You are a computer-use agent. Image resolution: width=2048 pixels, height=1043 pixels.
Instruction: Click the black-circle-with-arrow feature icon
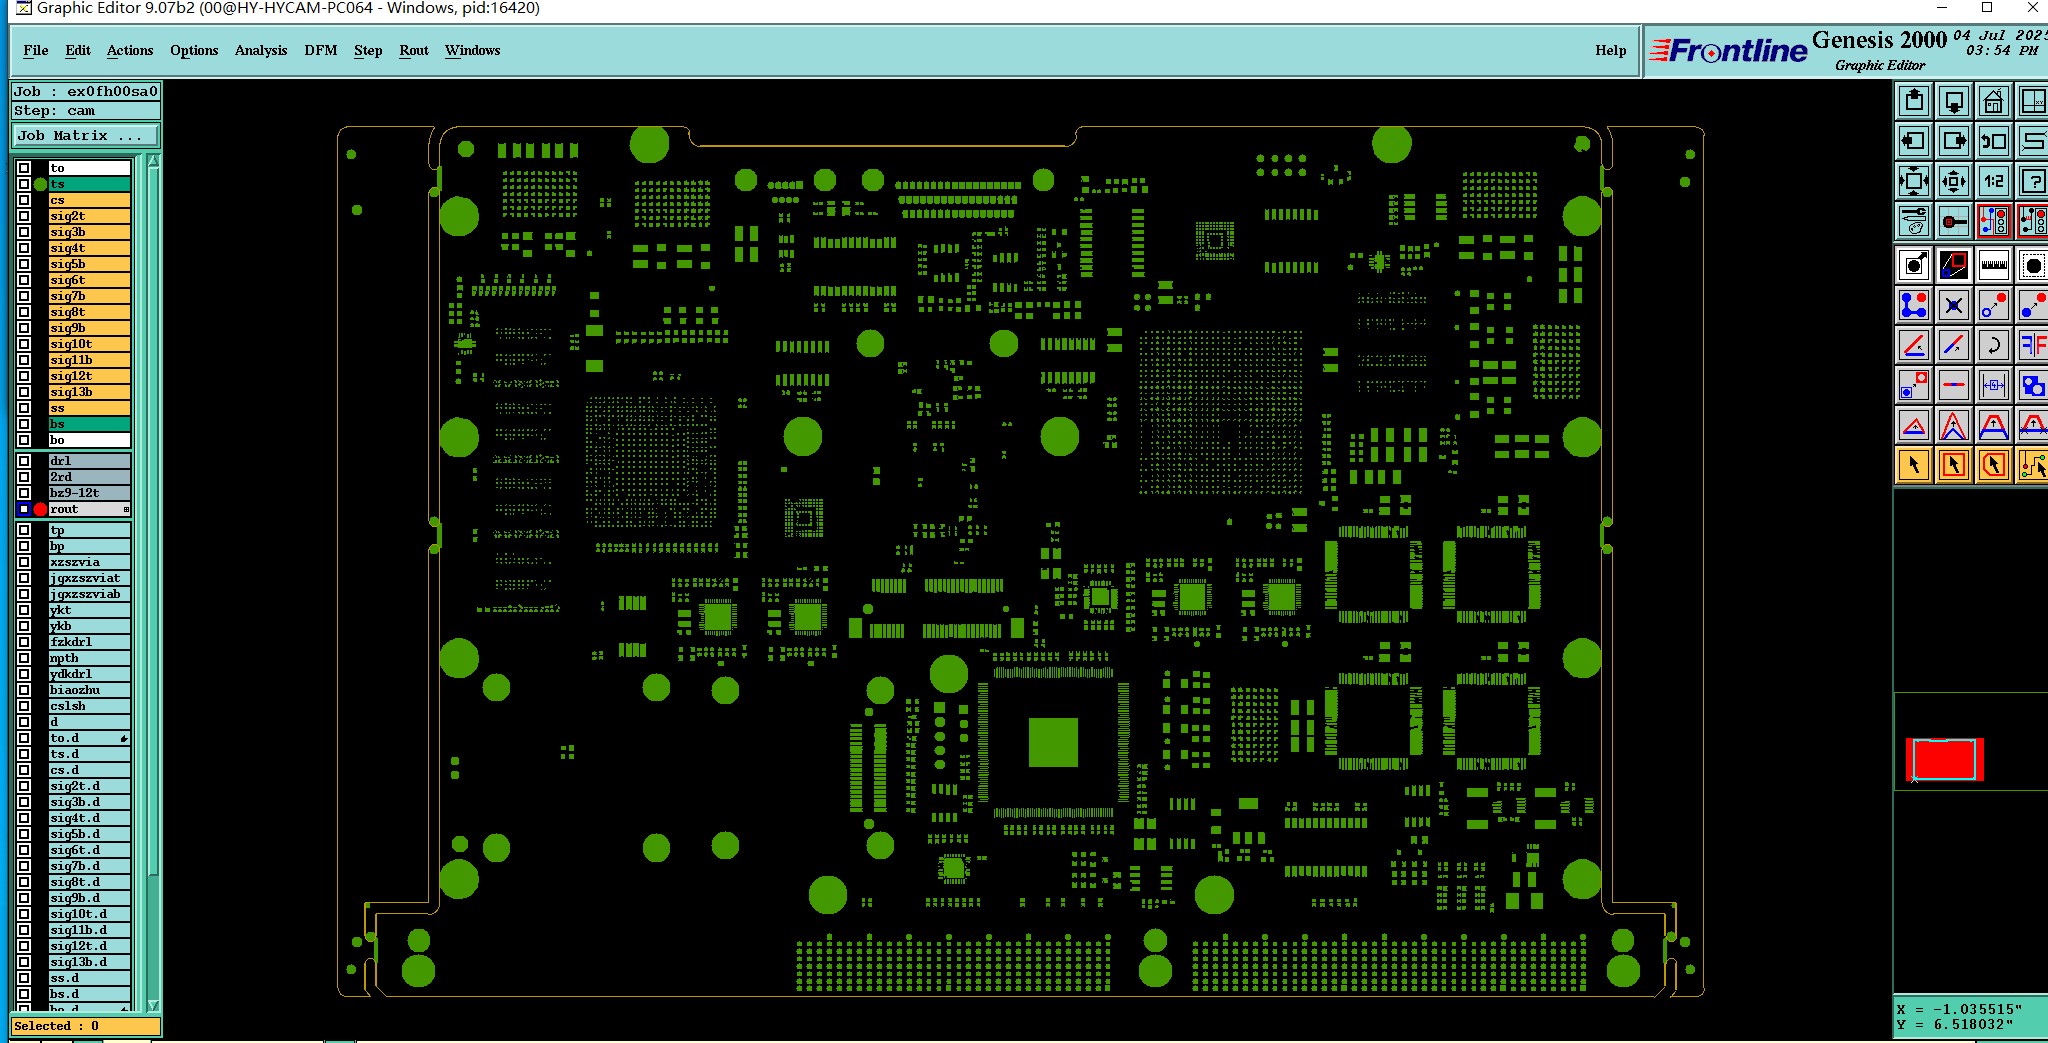coord(1914,265)
